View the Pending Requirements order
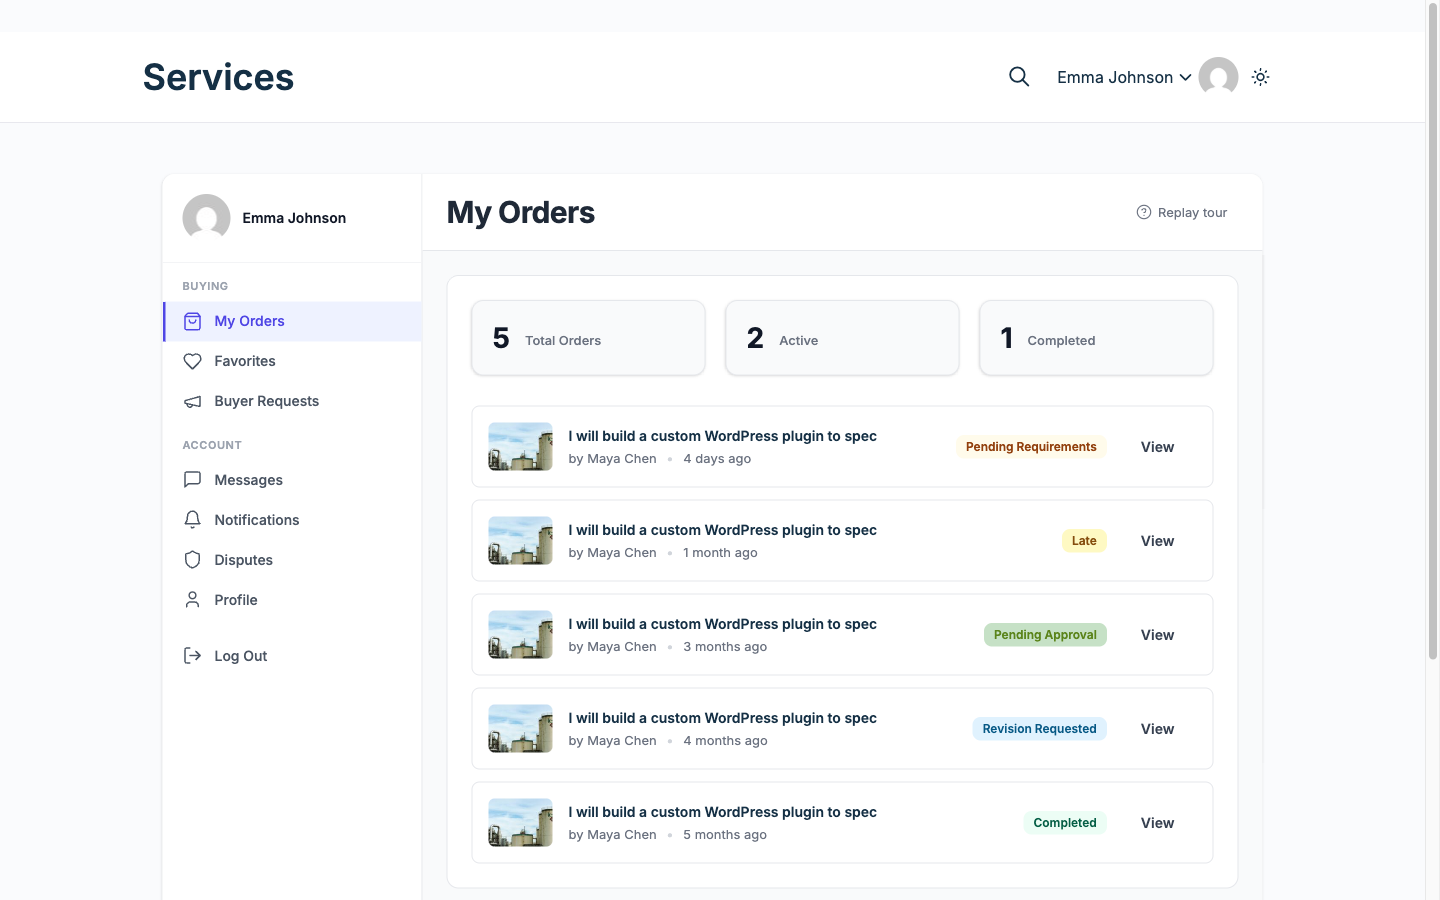Image resolution: width=1440 pixels, height=900 pixels. [x=1157, y=447]
